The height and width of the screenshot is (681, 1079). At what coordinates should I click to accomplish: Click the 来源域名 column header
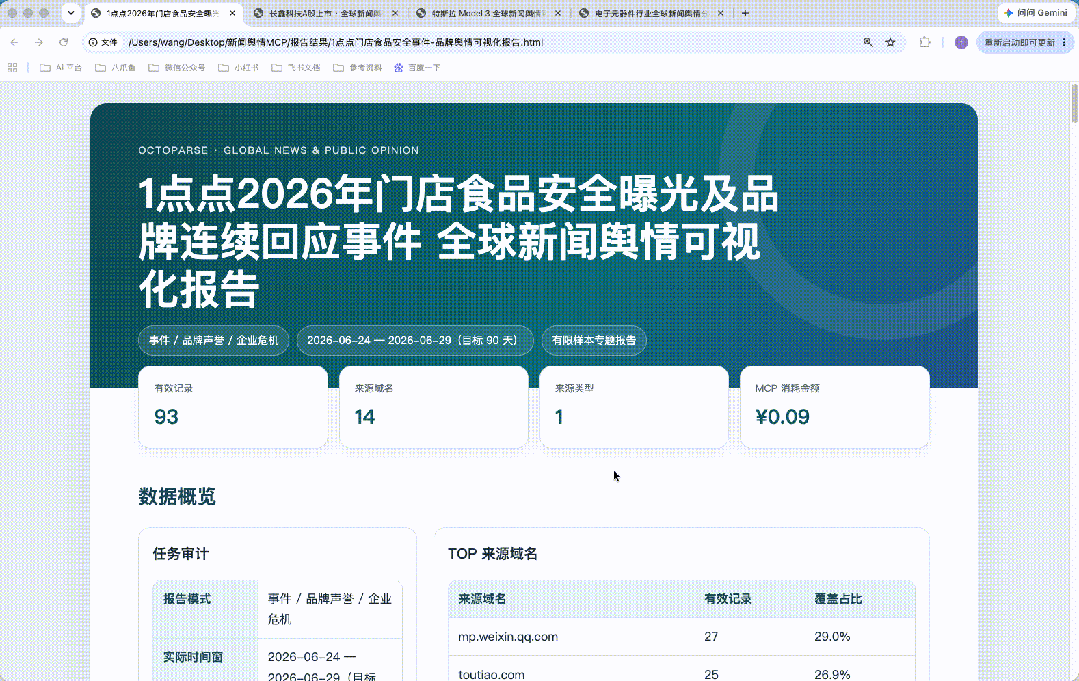tap(482, 599)
